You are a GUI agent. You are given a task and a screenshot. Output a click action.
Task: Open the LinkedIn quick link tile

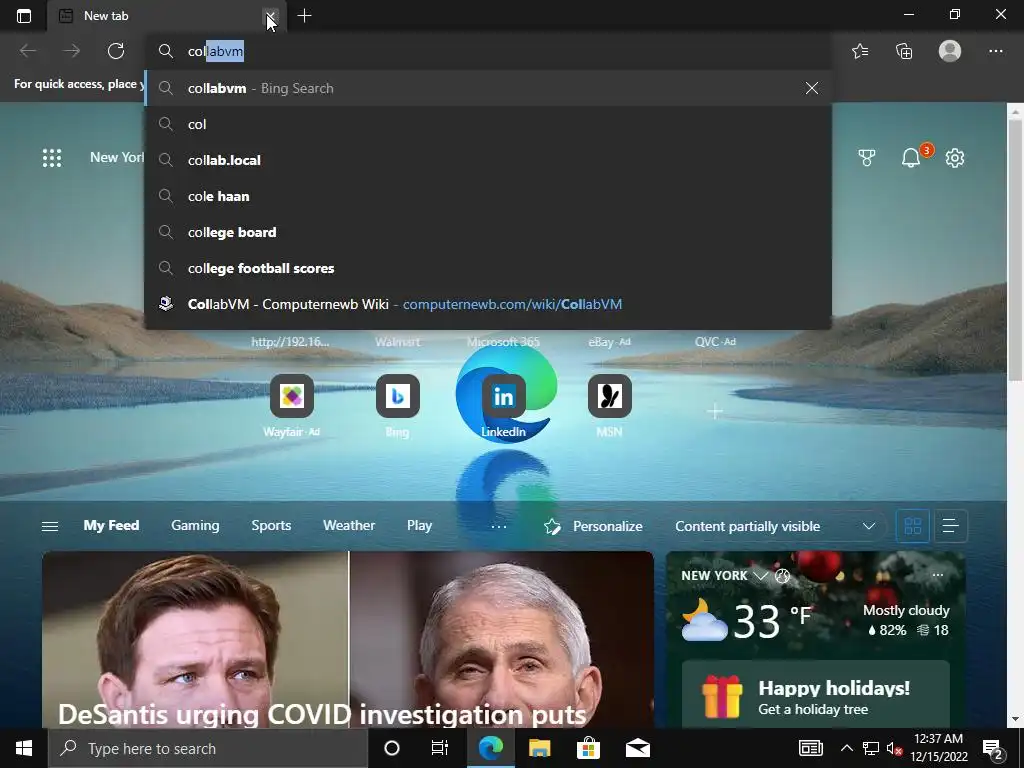tap(504, 396)
